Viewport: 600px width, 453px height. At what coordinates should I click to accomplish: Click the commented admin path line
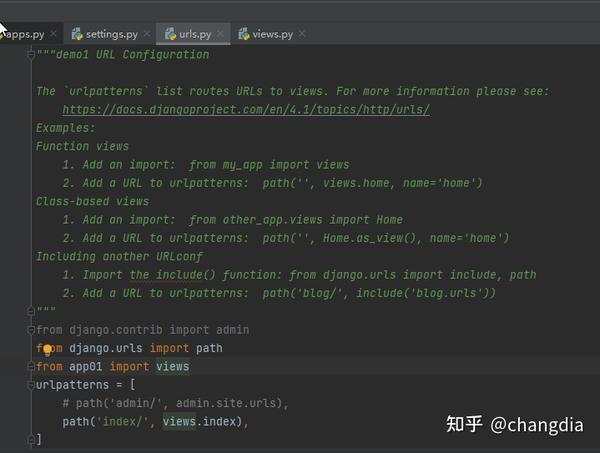coord(176,403)
